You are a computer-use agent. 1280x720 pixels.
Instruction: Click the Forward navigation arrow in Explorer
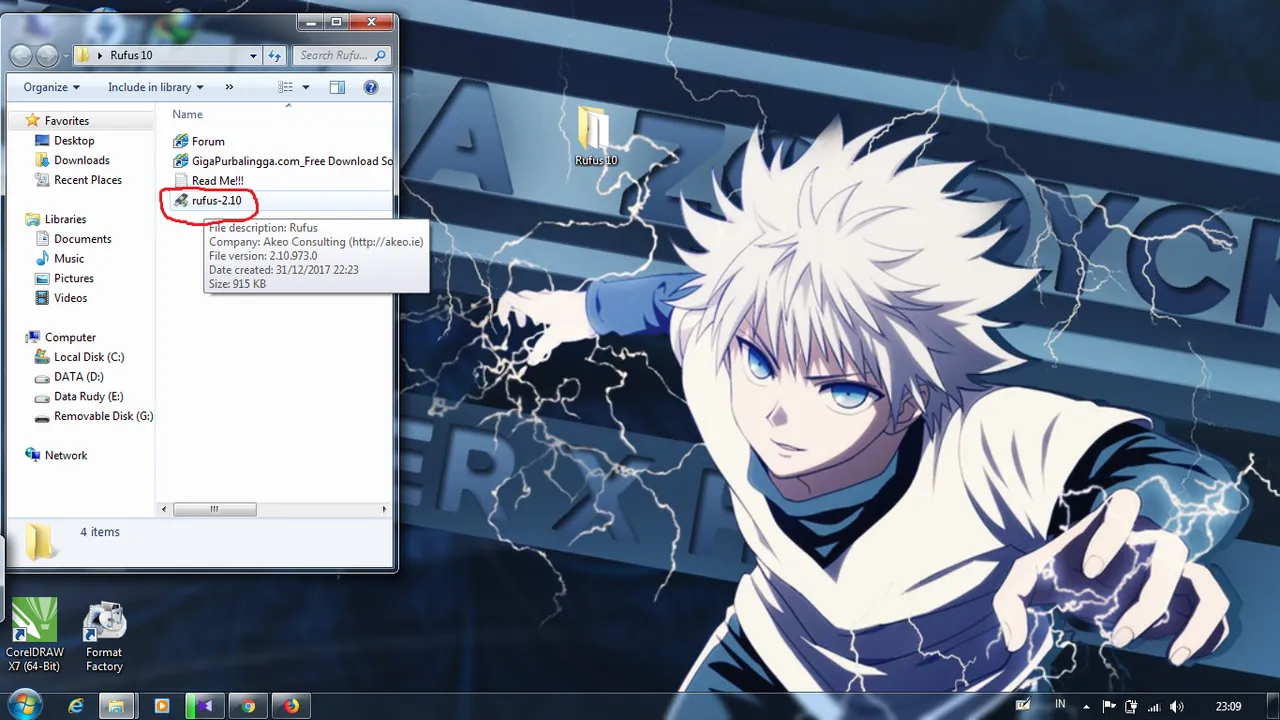point(47,56)
